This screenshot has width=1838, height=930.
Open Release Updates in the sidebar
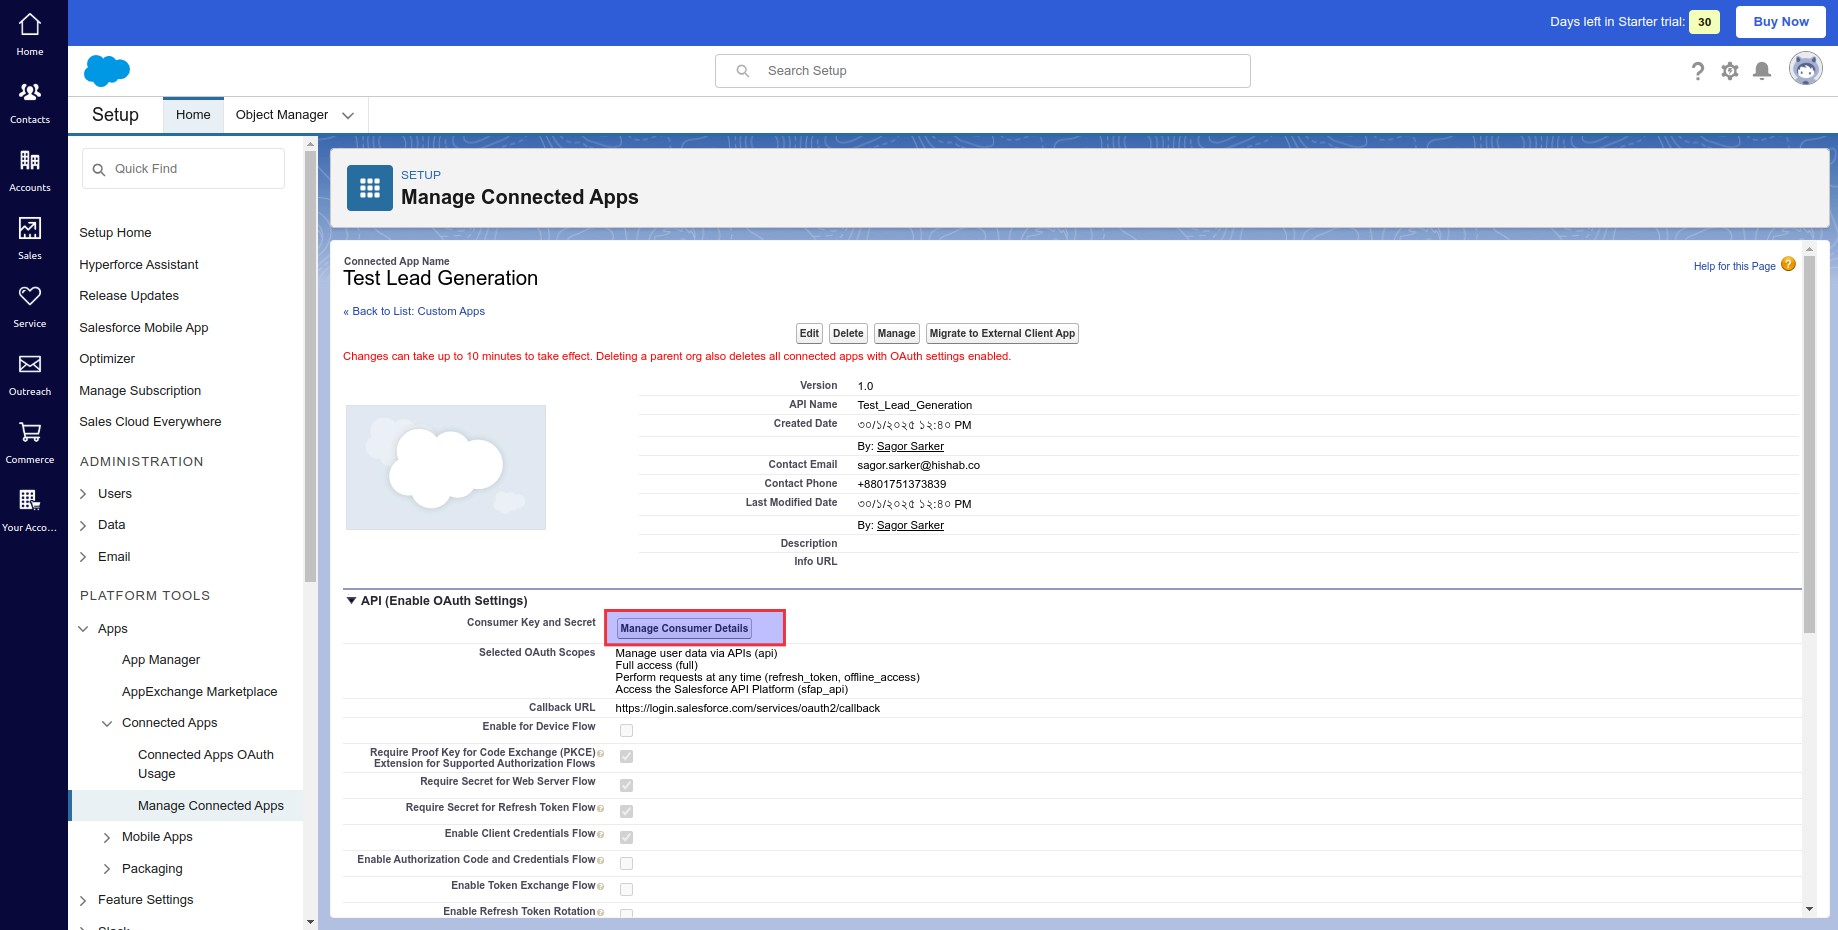tap(129, 296)
